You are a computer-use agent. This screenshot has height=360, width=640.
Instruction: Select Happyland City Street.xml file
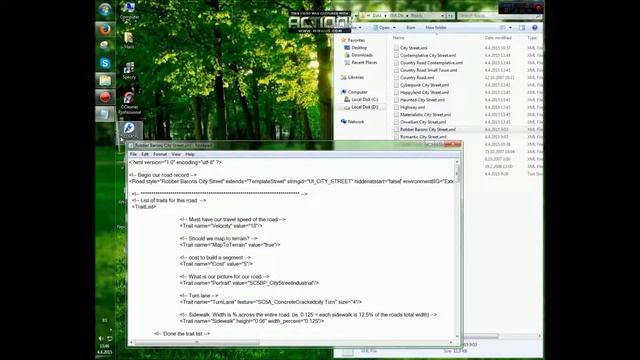(x=424, y=92)
